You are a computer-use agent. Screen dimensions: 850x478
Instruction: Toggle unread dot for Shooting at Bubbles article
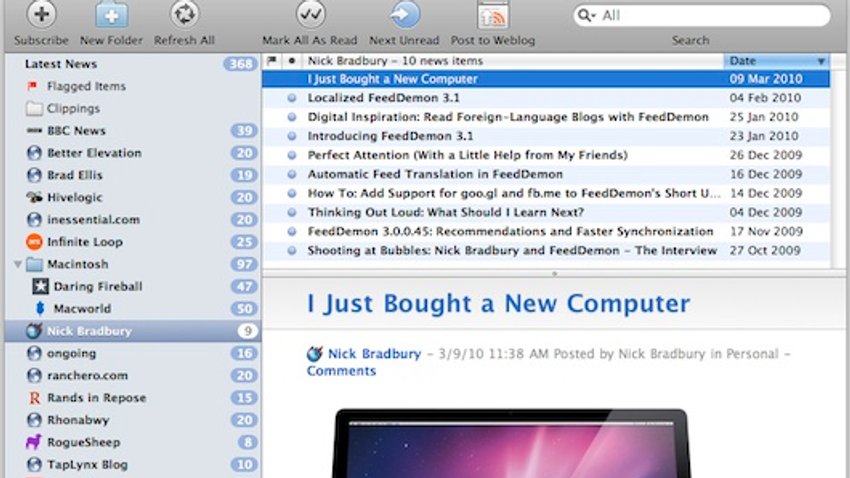coord(292,250)
